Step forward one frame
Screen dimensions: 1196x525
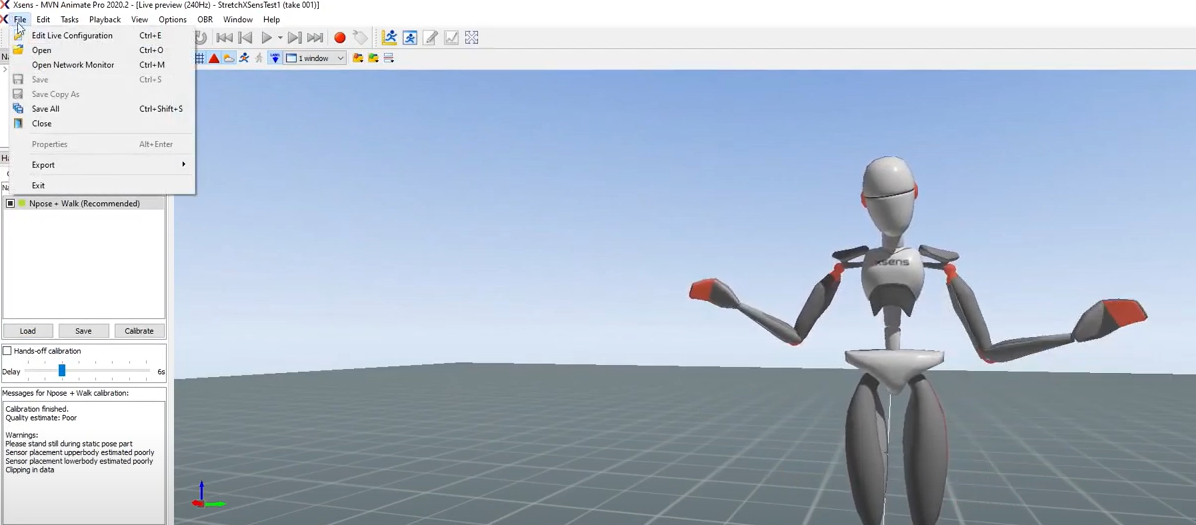(294, 37)
